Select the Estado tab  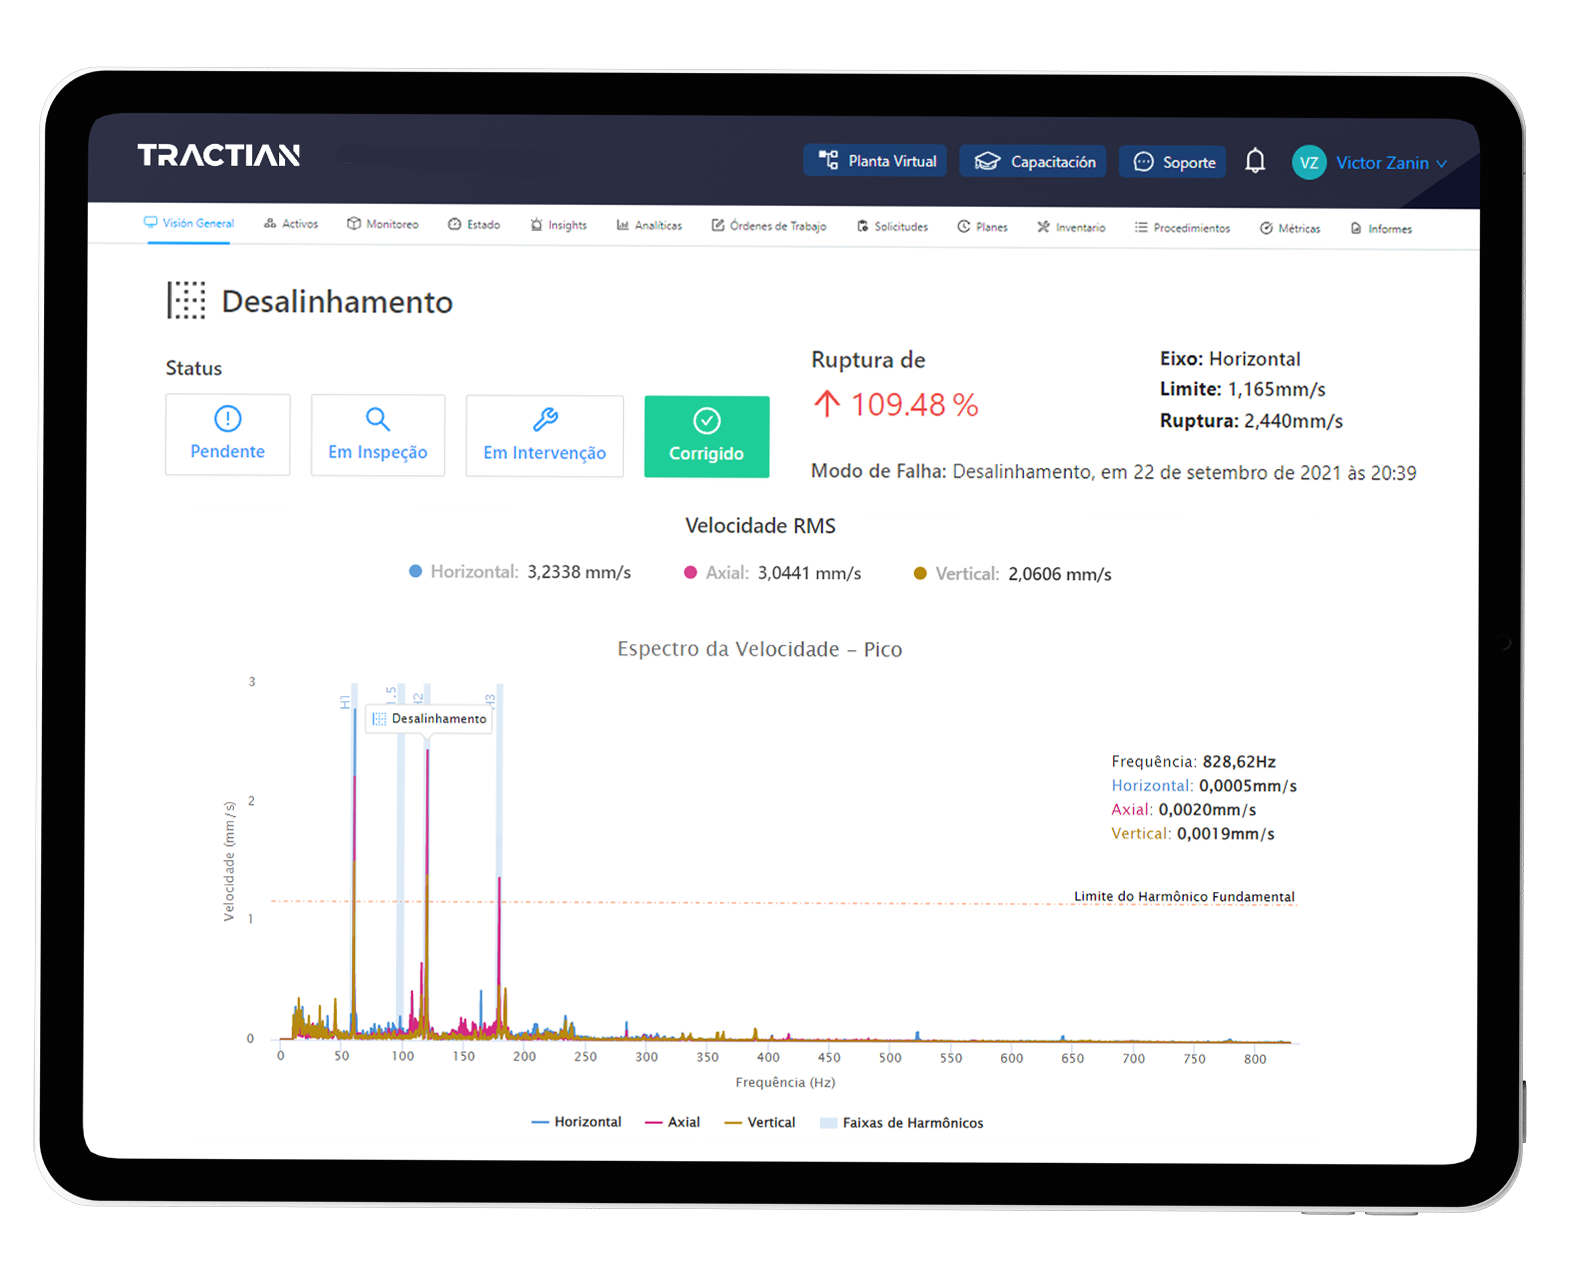[x=474, y=225]
